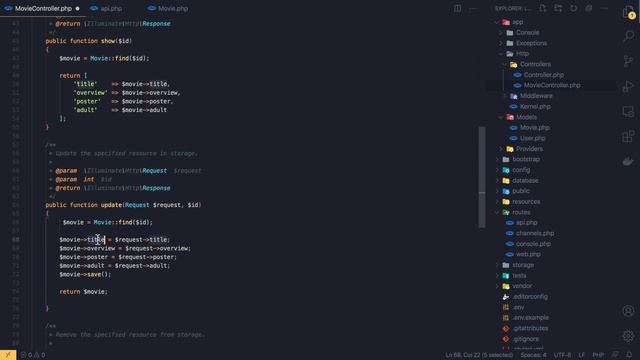Viewport: 640px width, 360px height.
Task: Expand the Console folder
Action: click(x=527, y=33)
